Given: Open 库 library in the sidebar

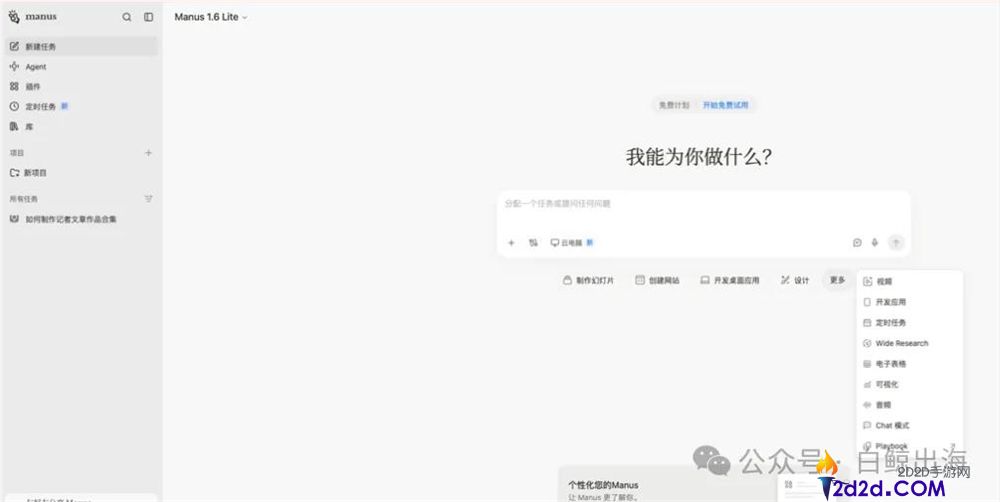Looking at the screenshot, I should (80, 126).
